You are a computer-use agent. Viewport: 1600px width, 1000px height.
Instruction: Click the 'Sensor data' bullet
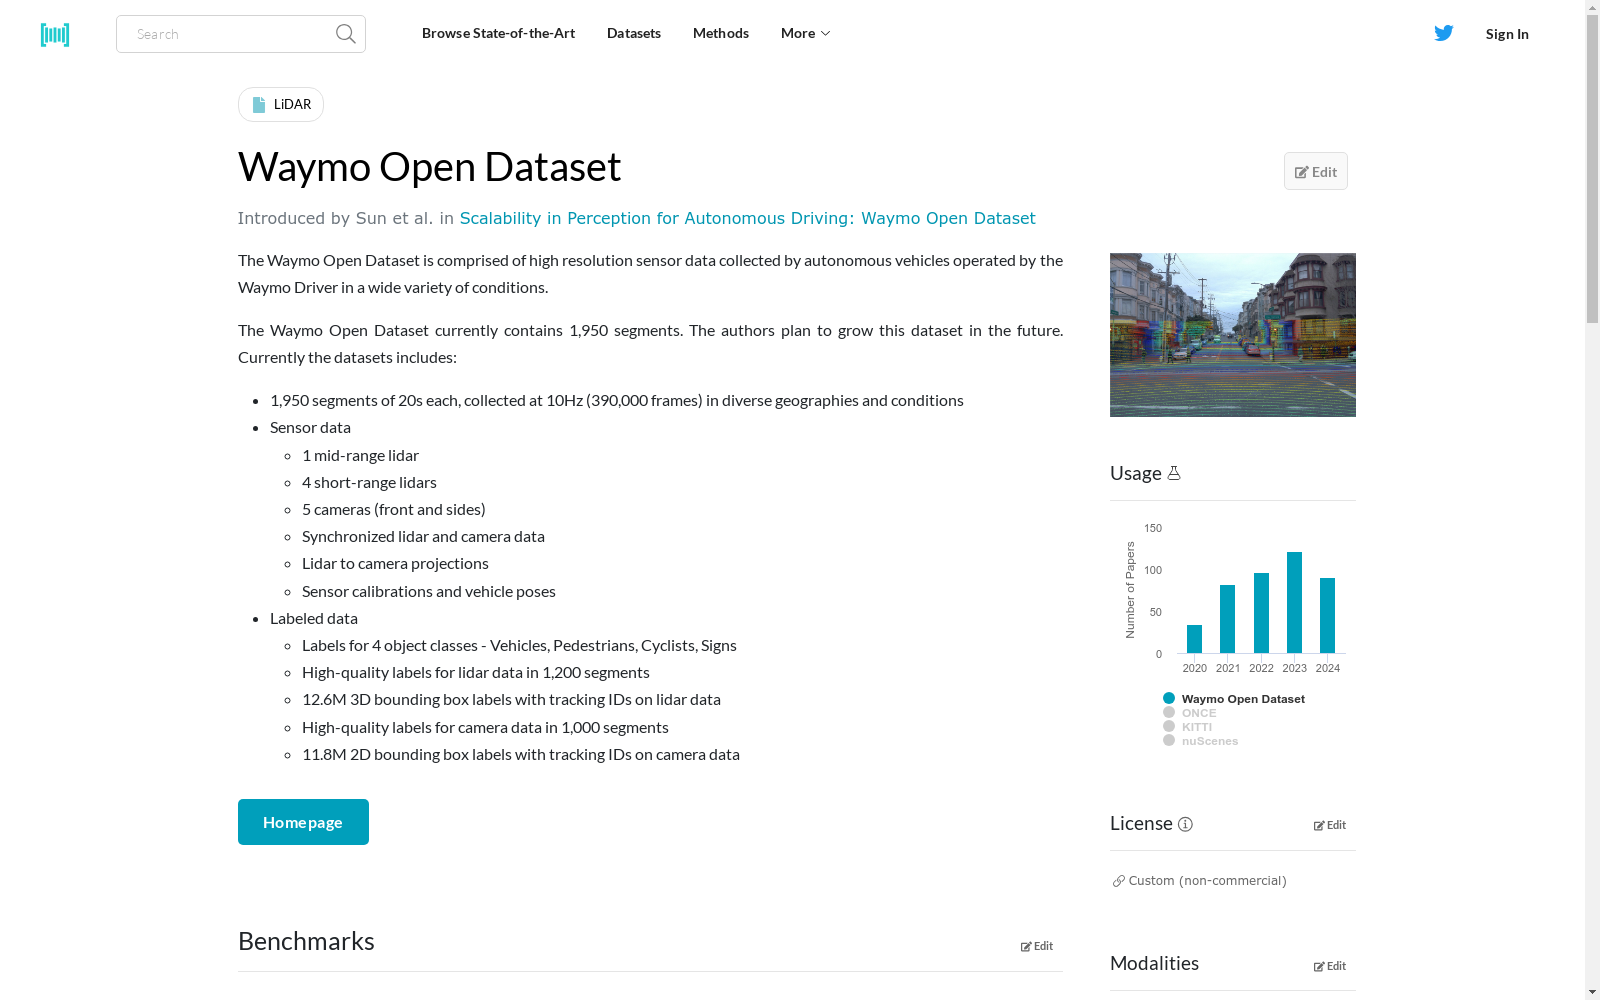pyautogui.click(x=310, y=427)
